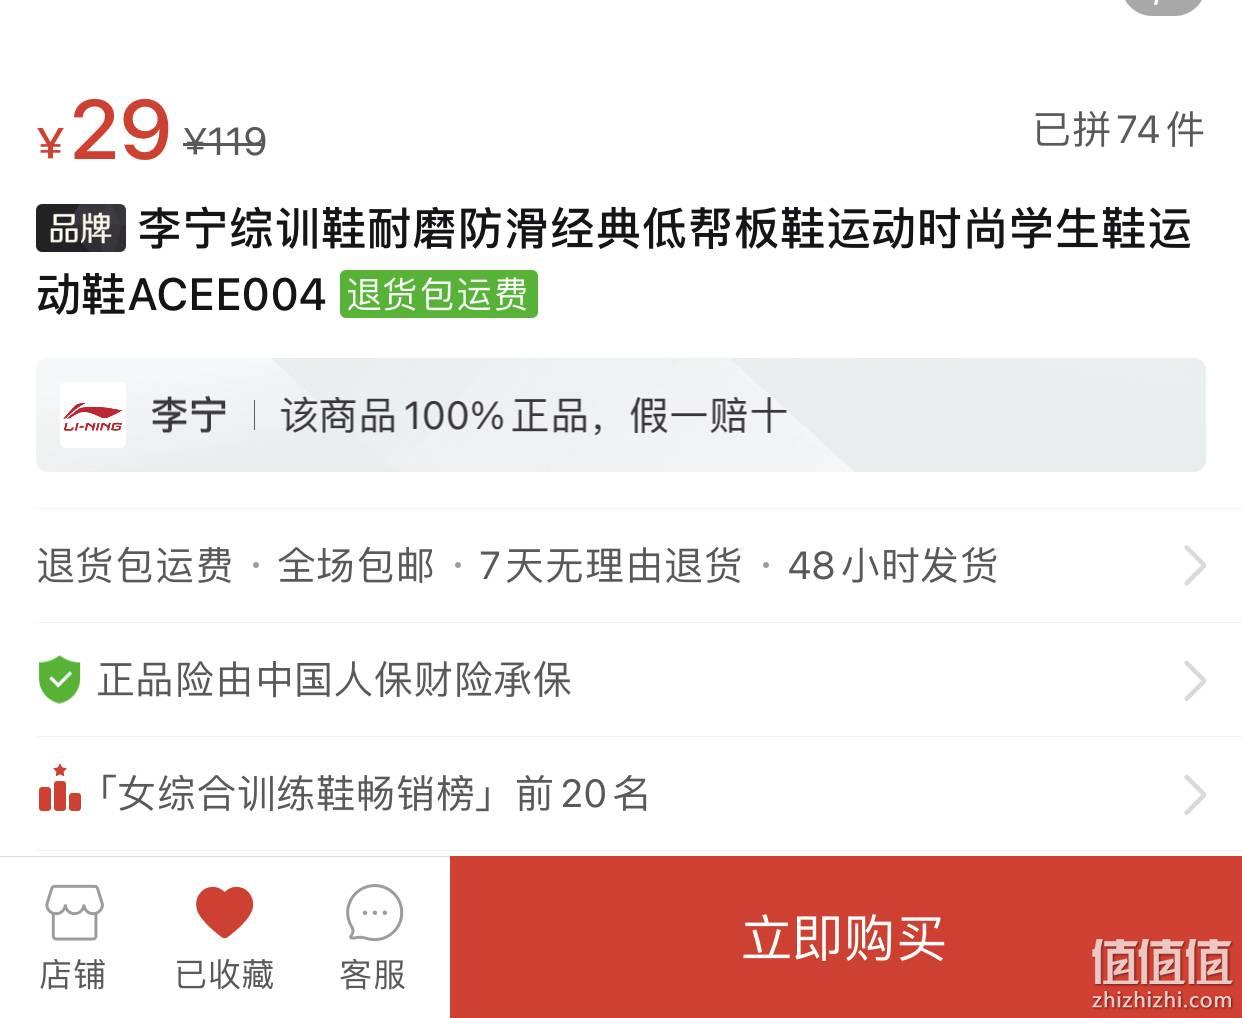The width and height of the screenshot is (1242, 1018).
Task: Tap the red bestseller ranking chart icon
Action: [59, 788]
